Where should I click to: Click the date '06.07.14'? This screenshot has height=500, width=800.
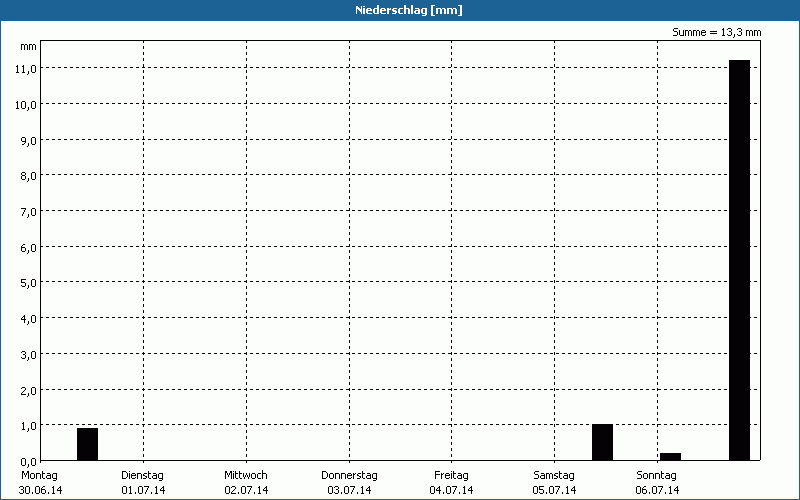pyautogui.click(x=658, y=491)
